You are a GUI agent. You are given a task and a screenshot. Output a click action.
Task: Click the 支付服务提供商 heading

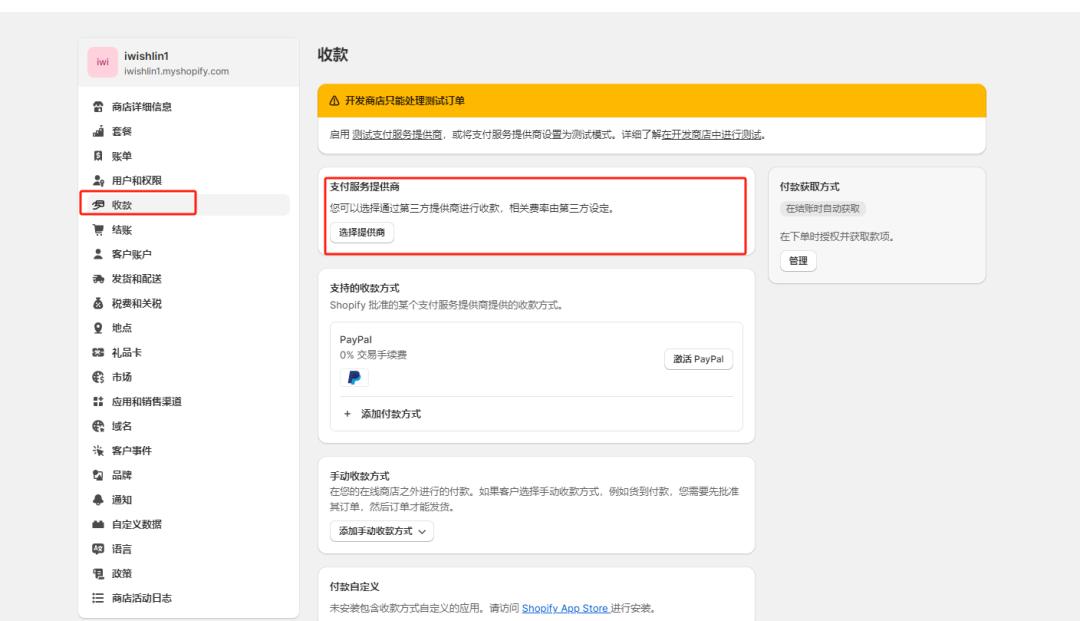tap(364, 187)
